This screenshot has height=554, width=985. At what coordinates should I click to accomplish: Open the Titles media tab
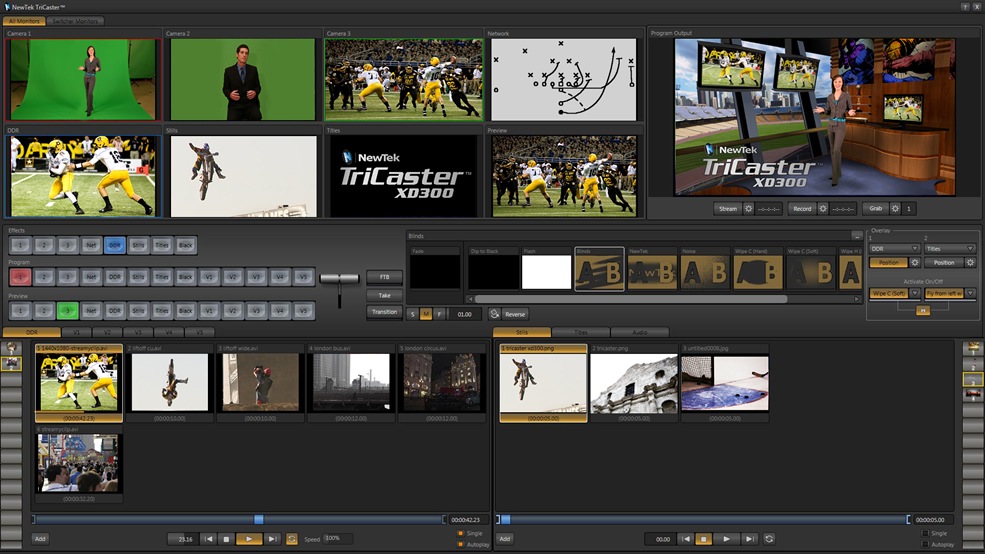[580, 332]
